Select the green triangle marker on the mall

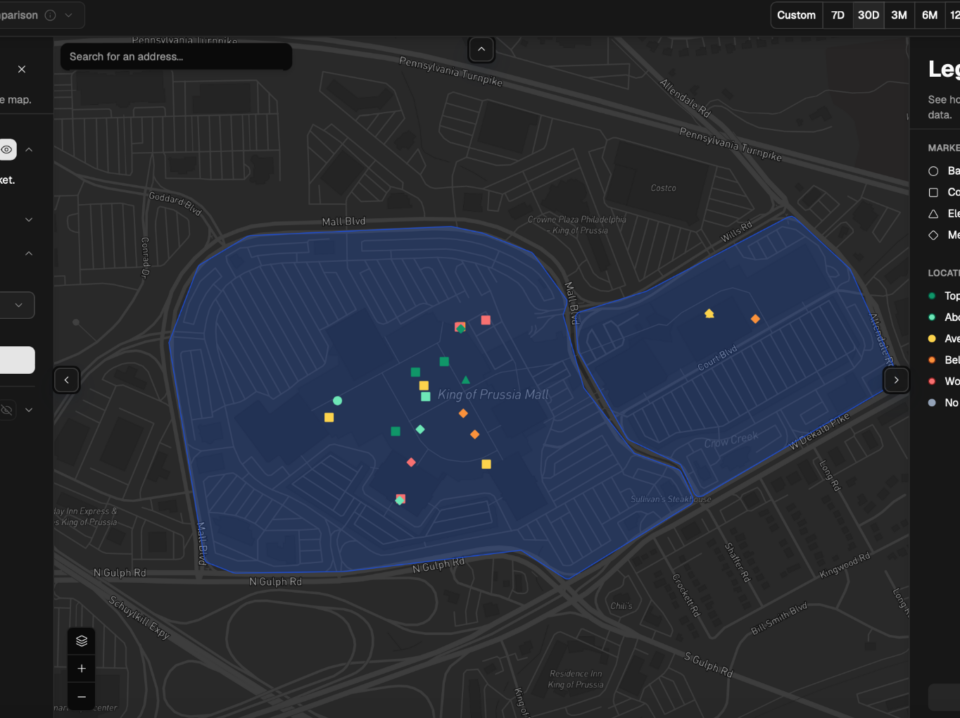pyautogui.click(x=466, y=380)
